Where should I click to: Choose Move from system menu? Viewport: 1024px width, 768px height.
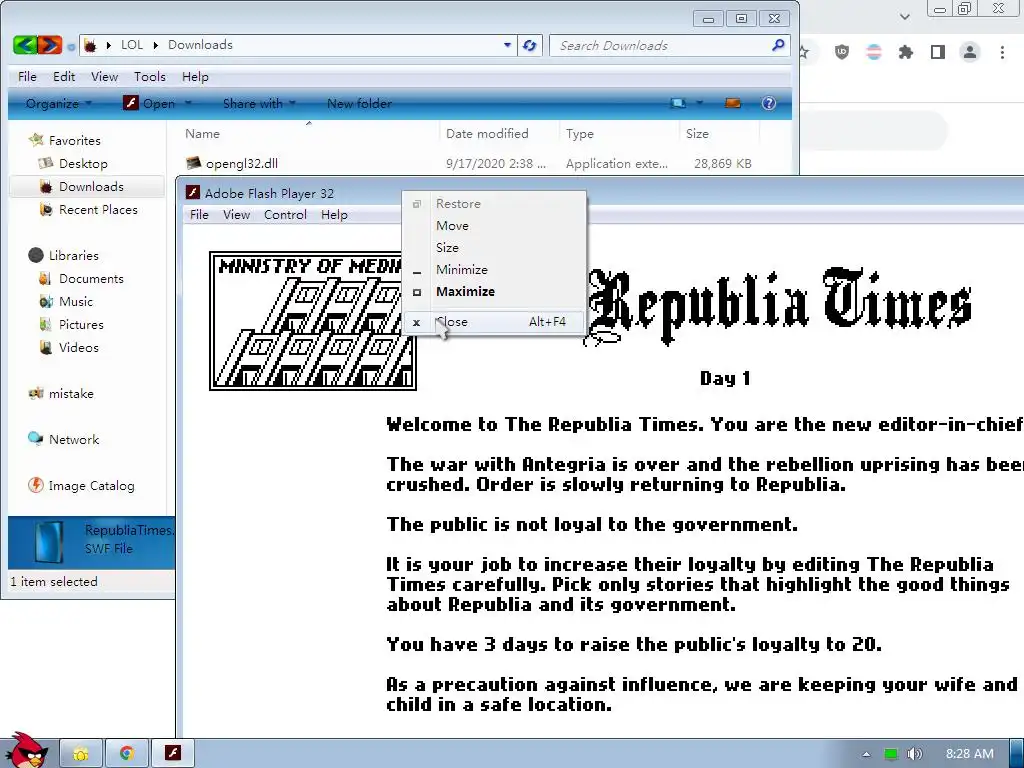tap(494, 225)
